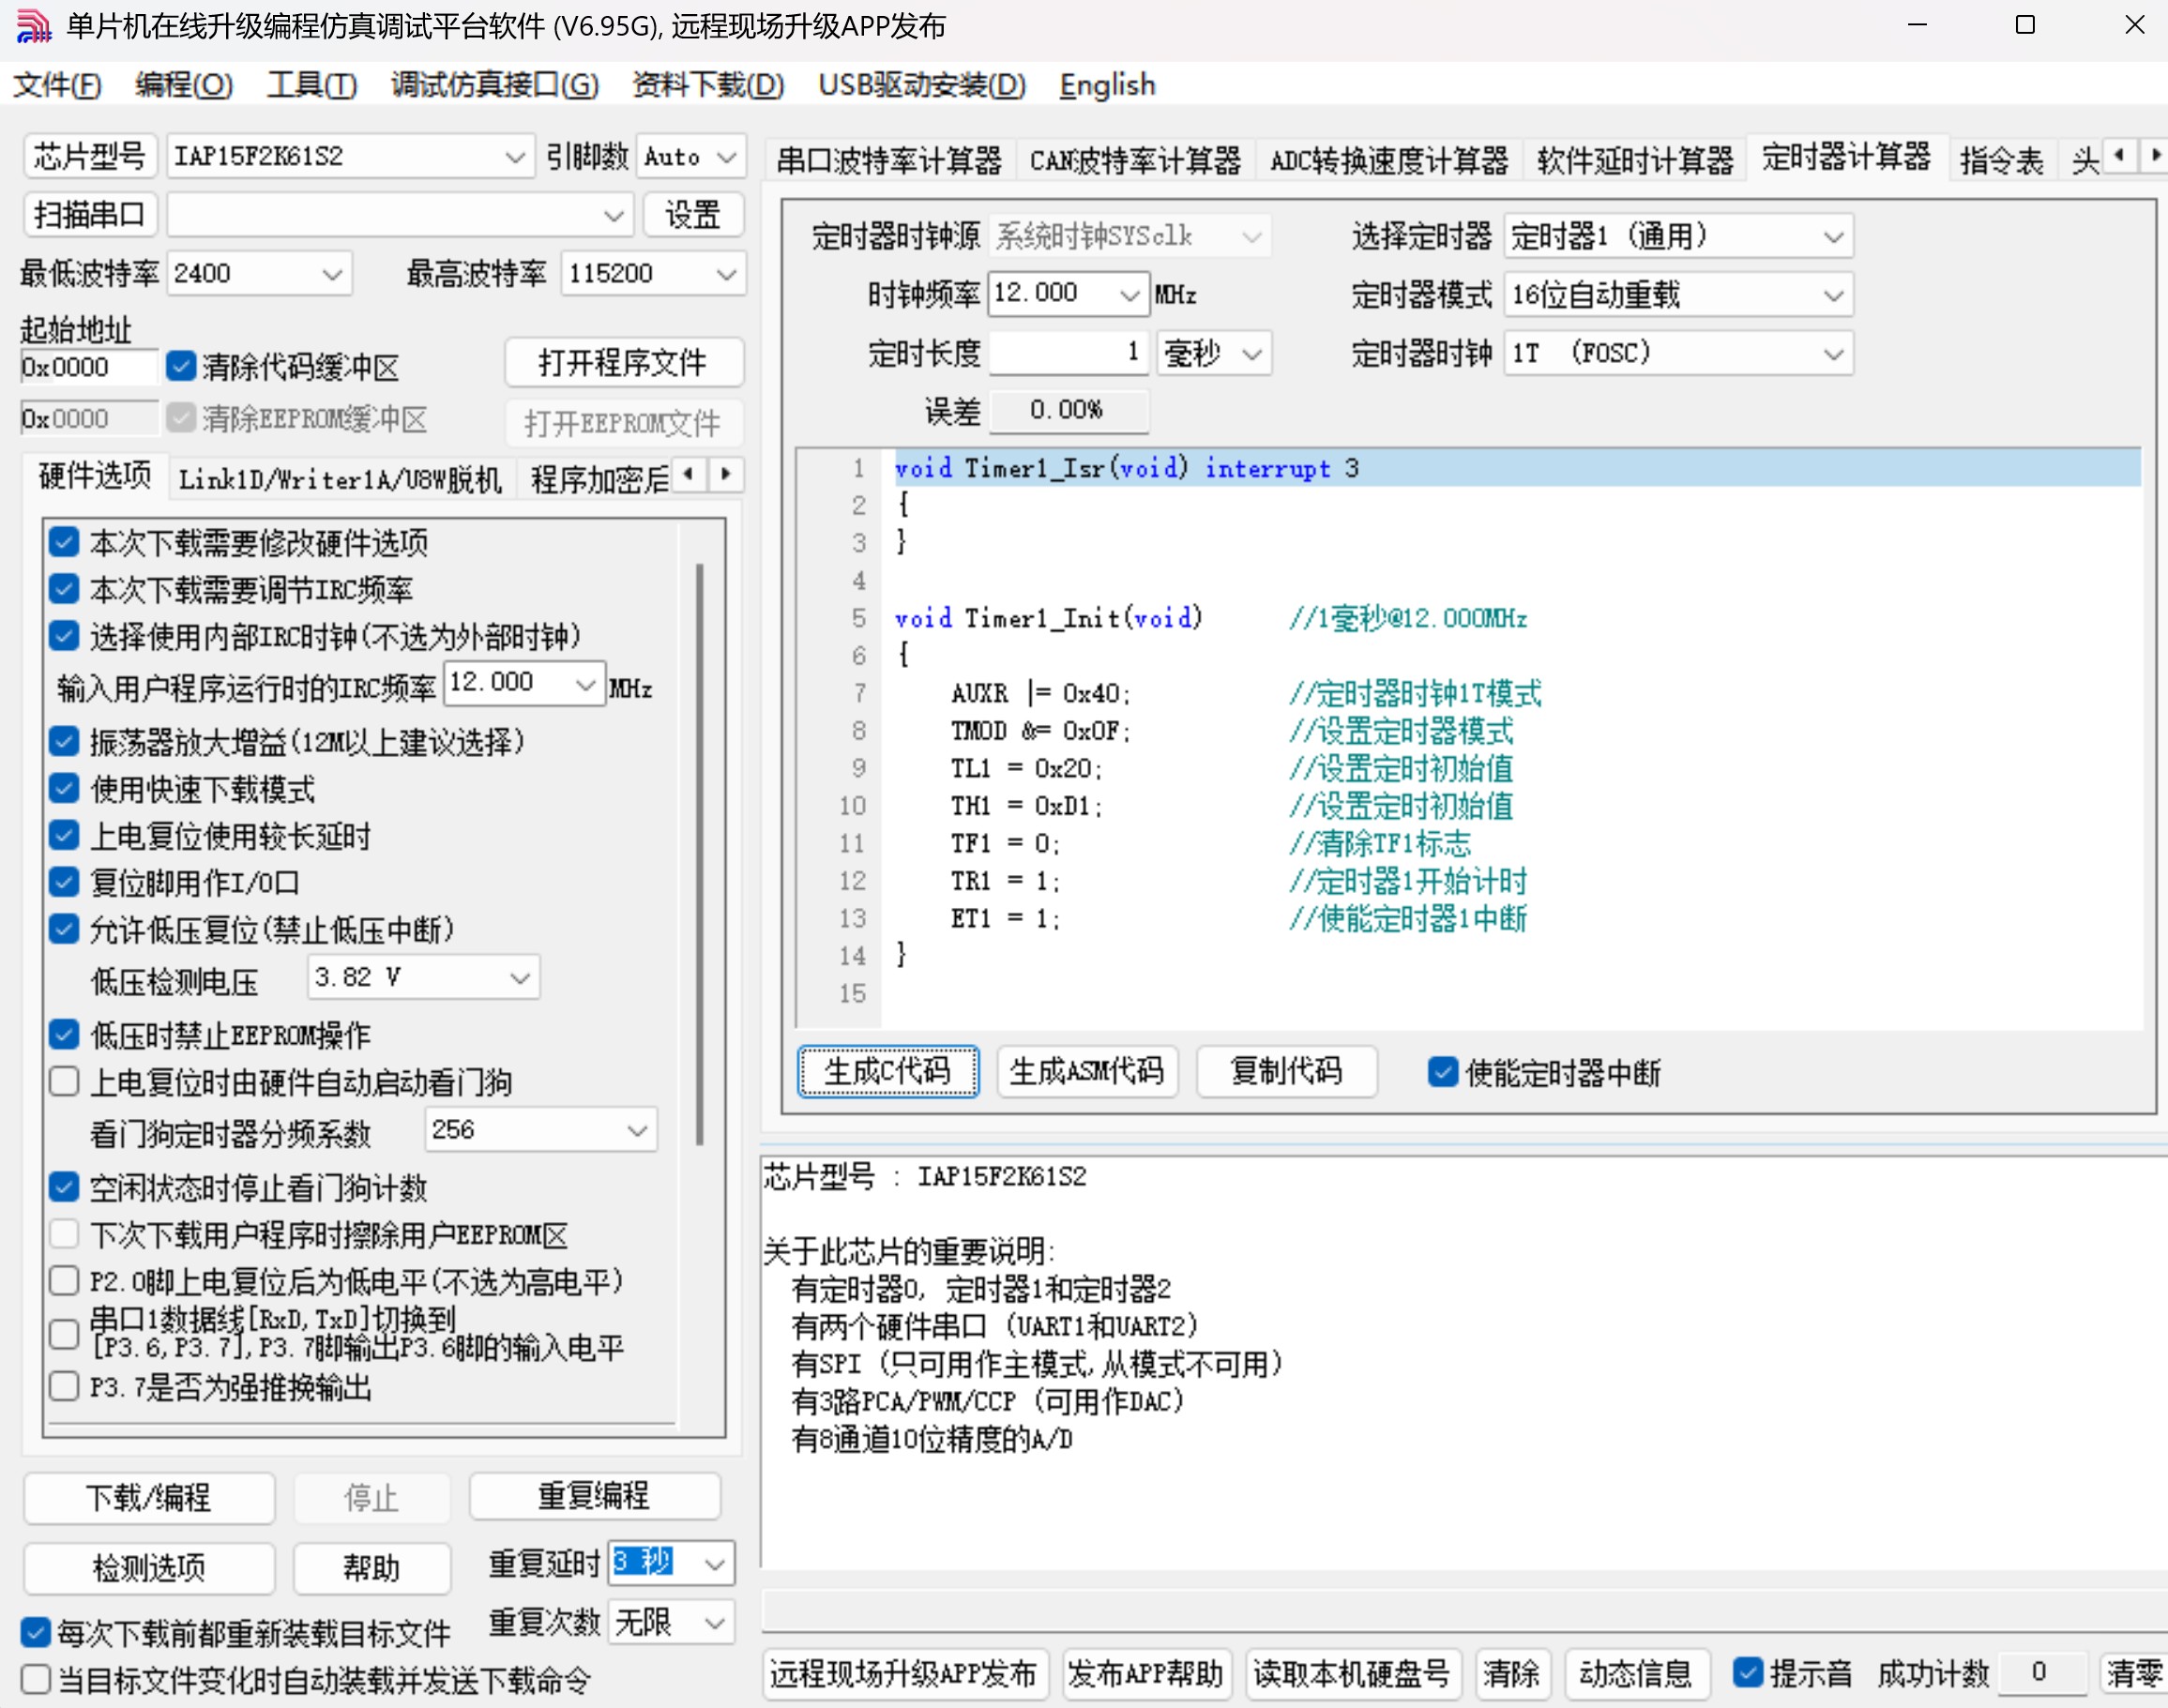Switch to 软件延时计算器 tab

(1635, 160)
